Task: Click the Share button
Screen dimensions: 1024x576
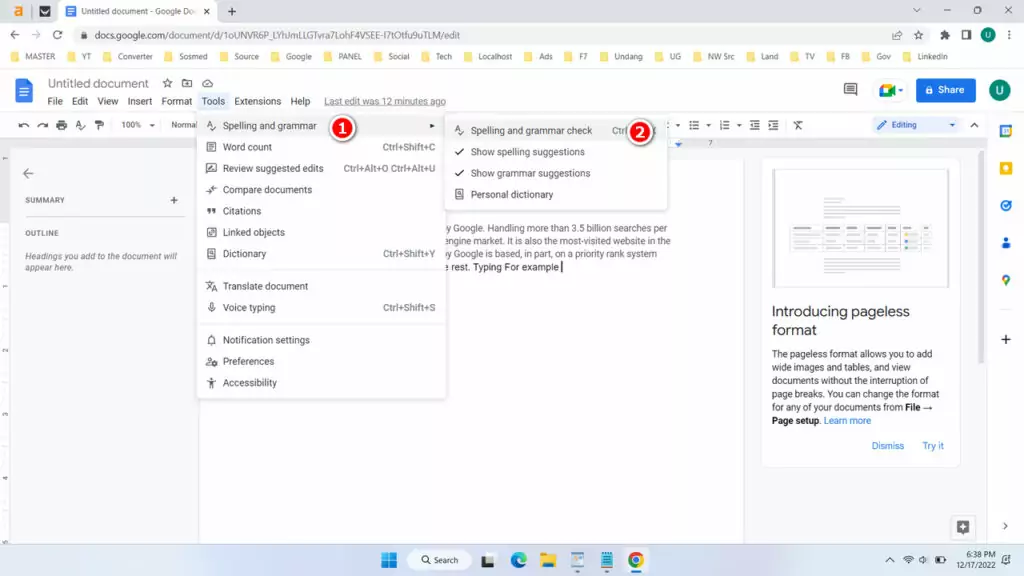Action: [x=945, y=90]
